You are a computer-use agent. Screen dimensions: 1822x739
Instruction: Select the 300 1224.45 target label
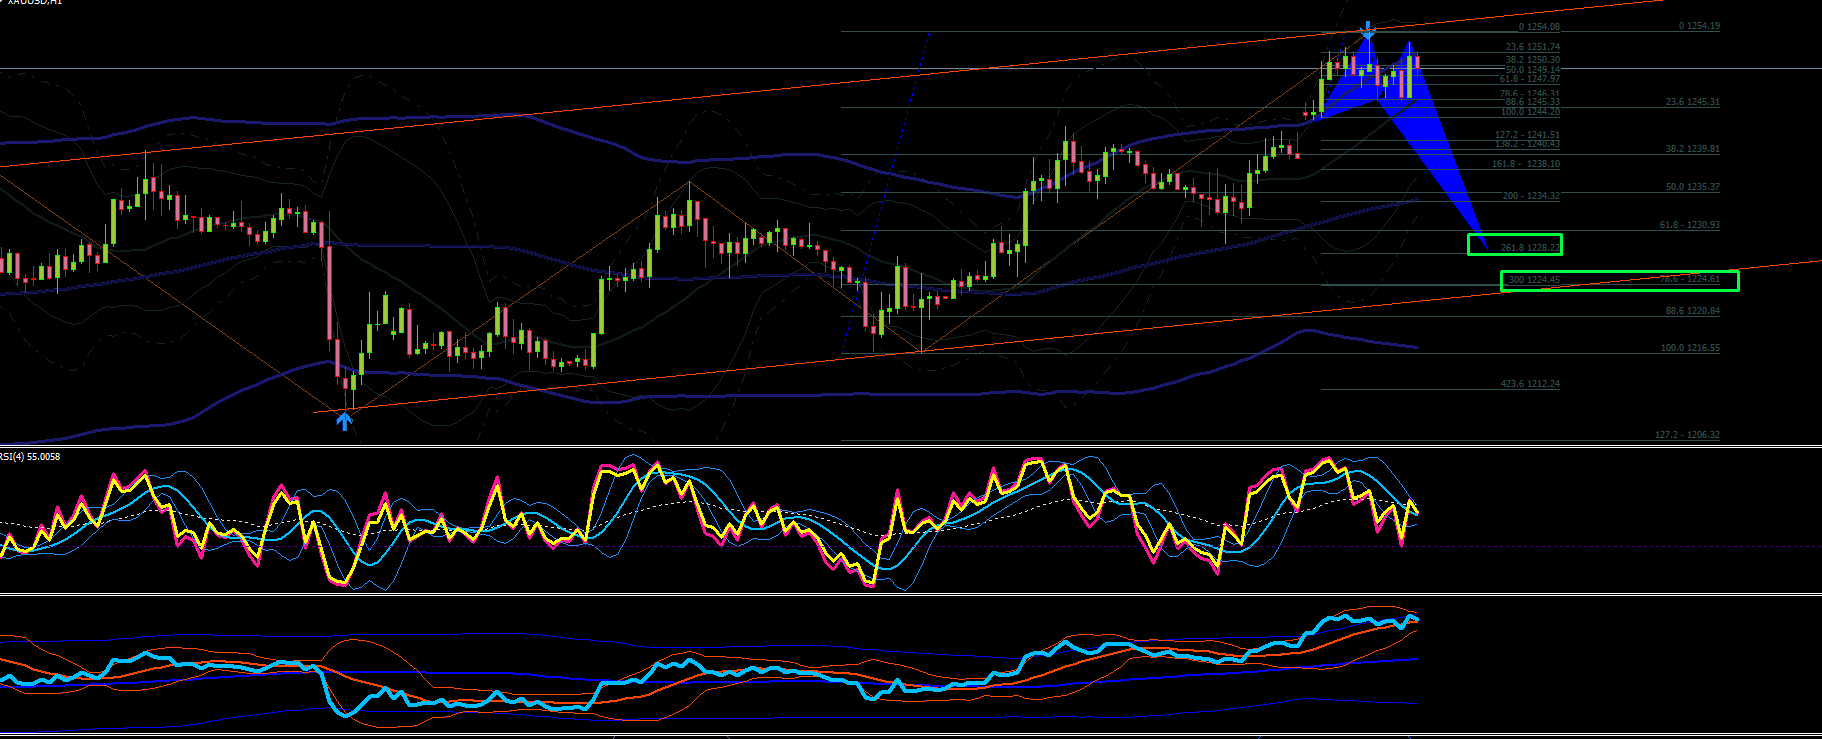pos(1534,280)
